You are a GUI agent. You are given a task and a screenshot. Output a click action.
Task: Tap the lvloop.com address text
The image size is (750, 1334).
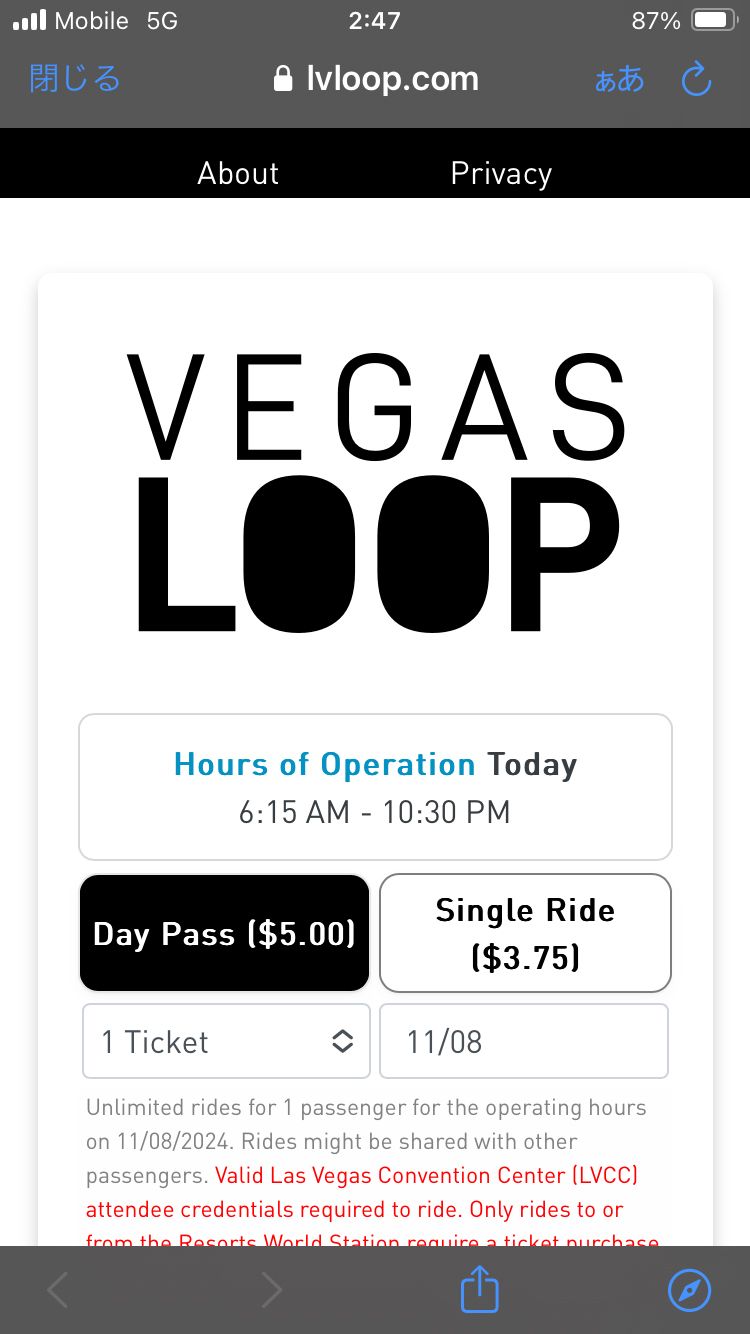(392, 79)
